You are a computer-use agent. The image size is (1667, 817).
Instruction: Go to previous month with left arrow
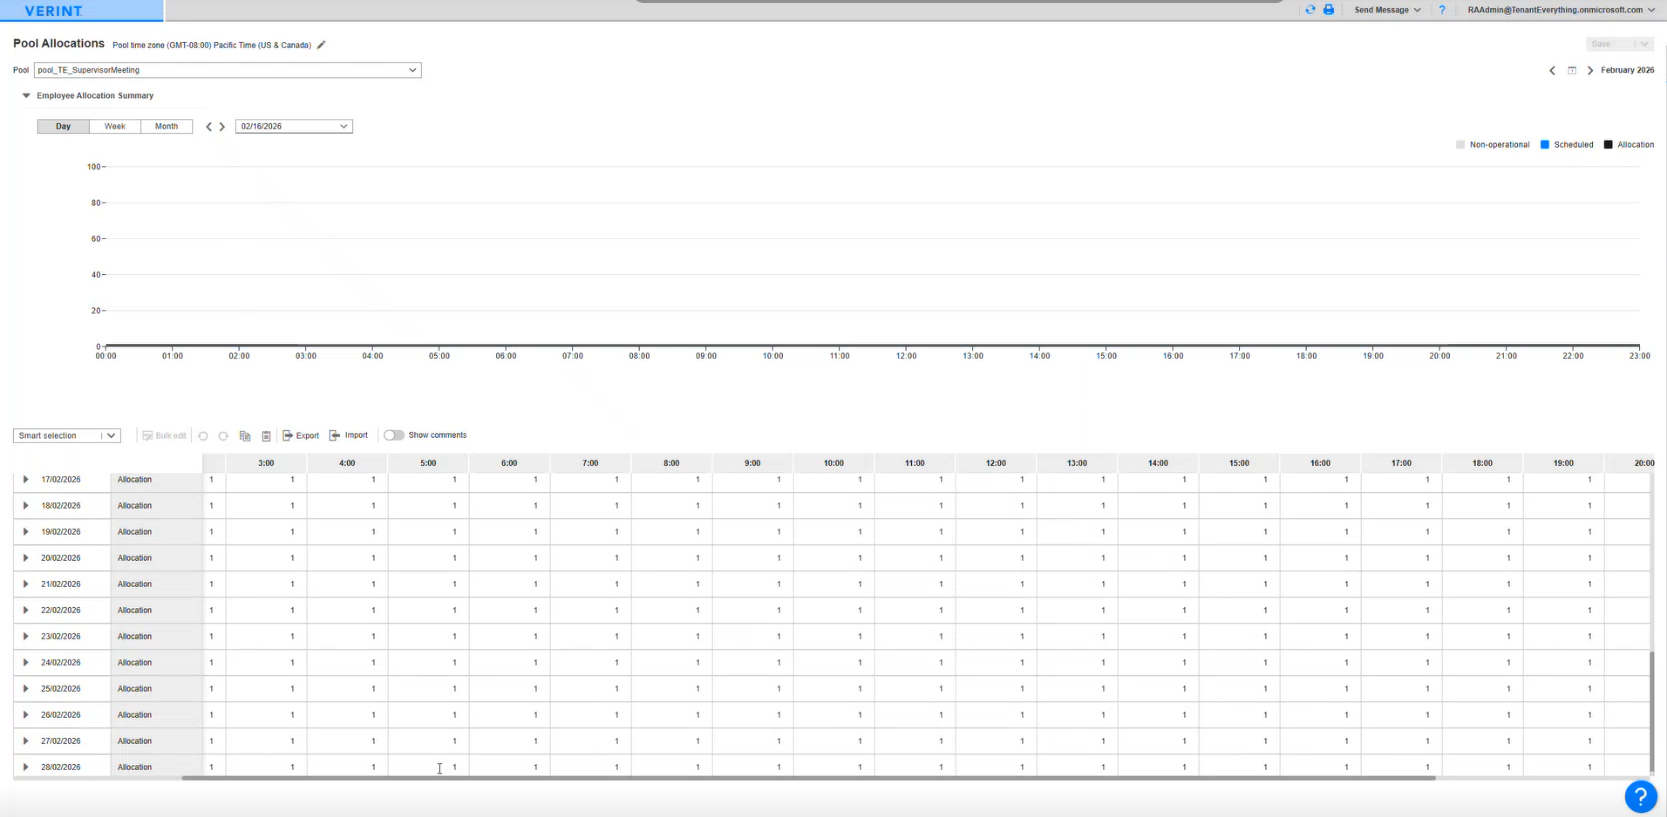click(1552, 70)
